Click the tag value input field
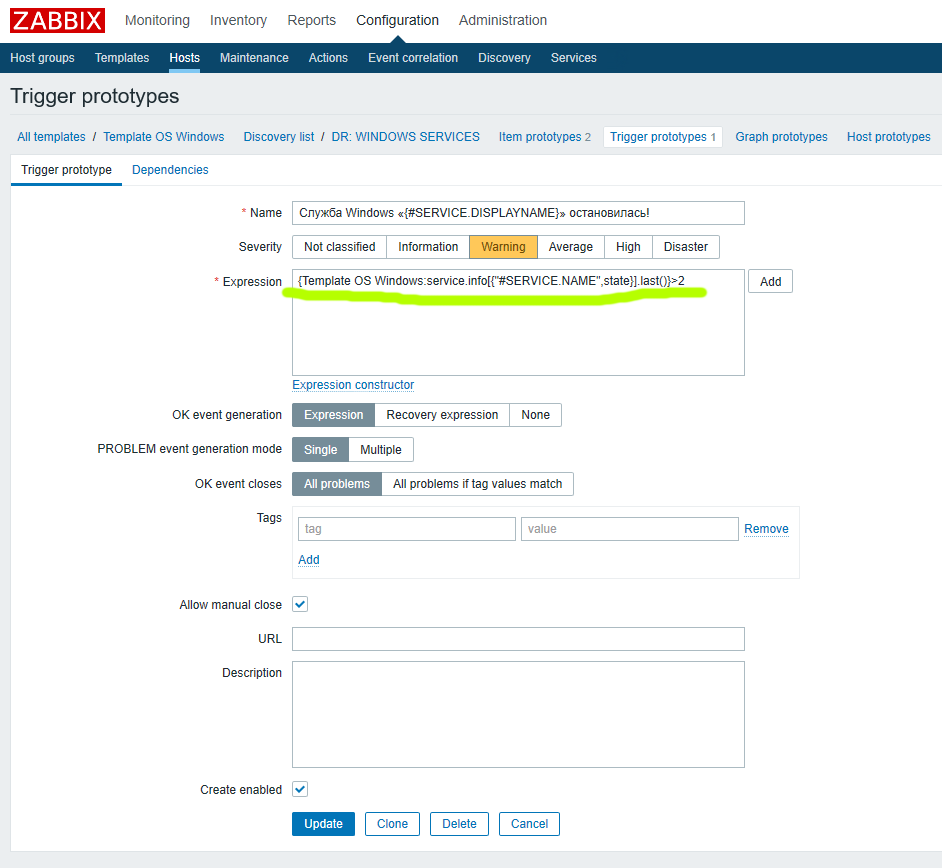This screenshot has height=868, width=942. click(x=630, y=529)
